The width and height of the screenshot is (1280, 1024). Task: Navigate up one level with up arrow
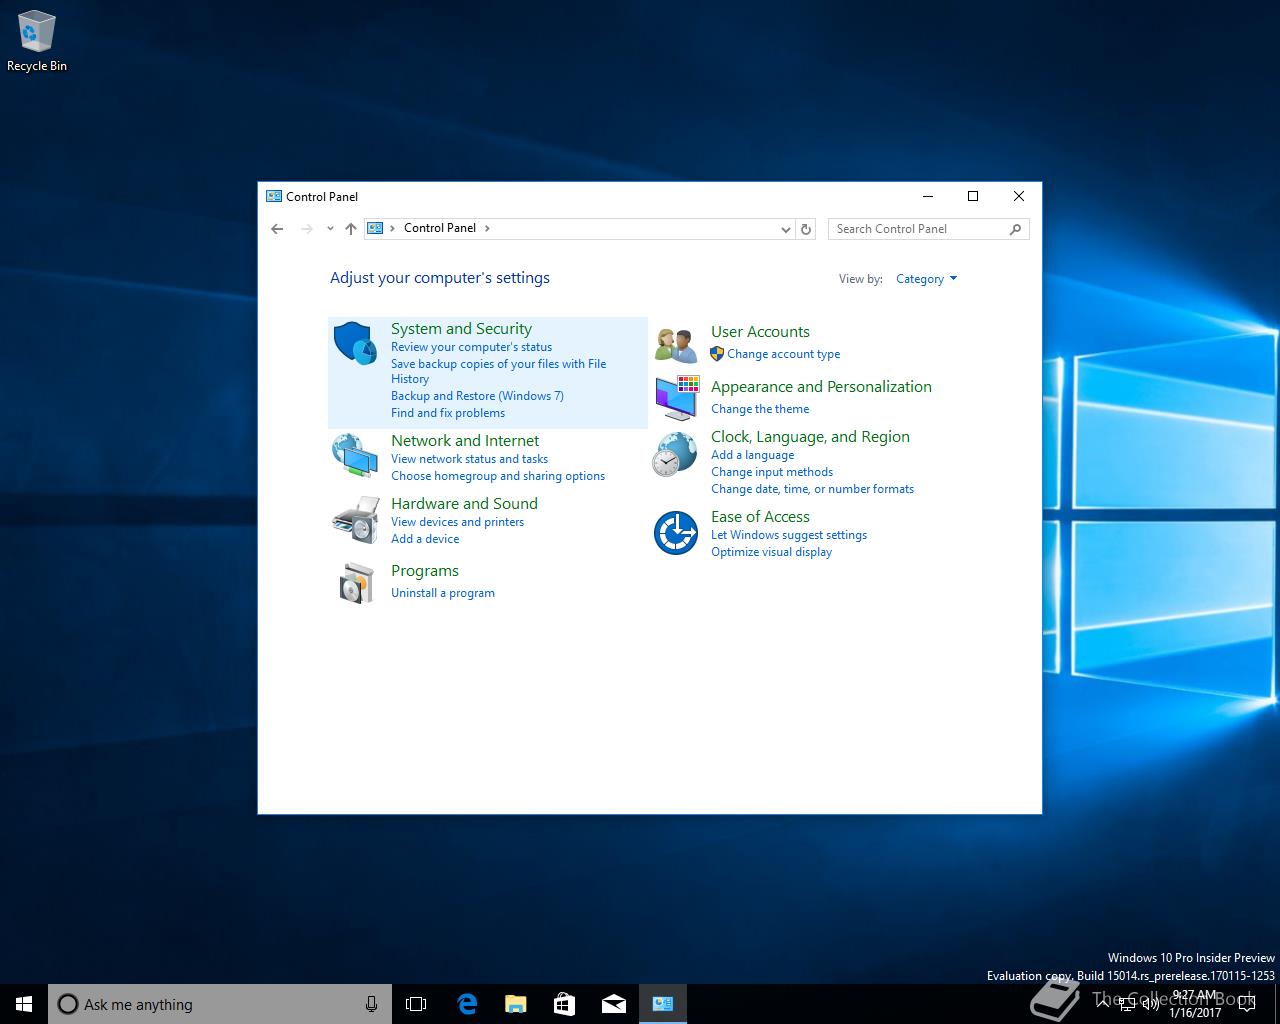point(351,229)
